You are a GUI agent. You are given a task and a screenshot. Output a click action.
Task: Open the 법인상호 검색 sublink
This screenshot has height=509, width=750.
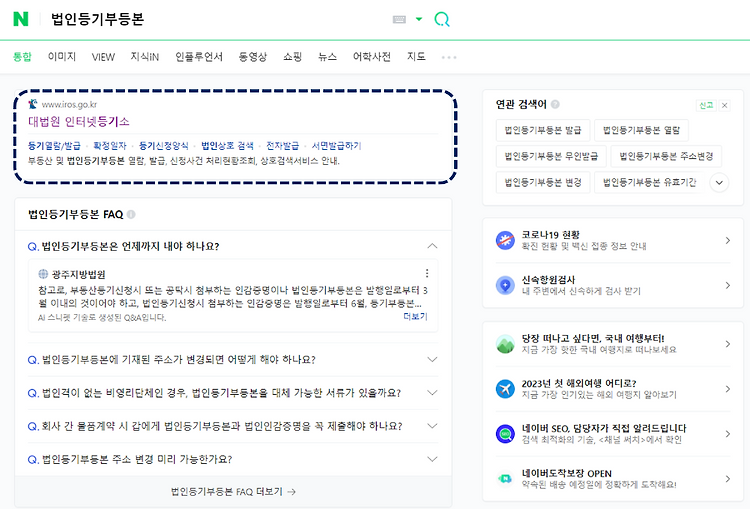pos(227,145)
